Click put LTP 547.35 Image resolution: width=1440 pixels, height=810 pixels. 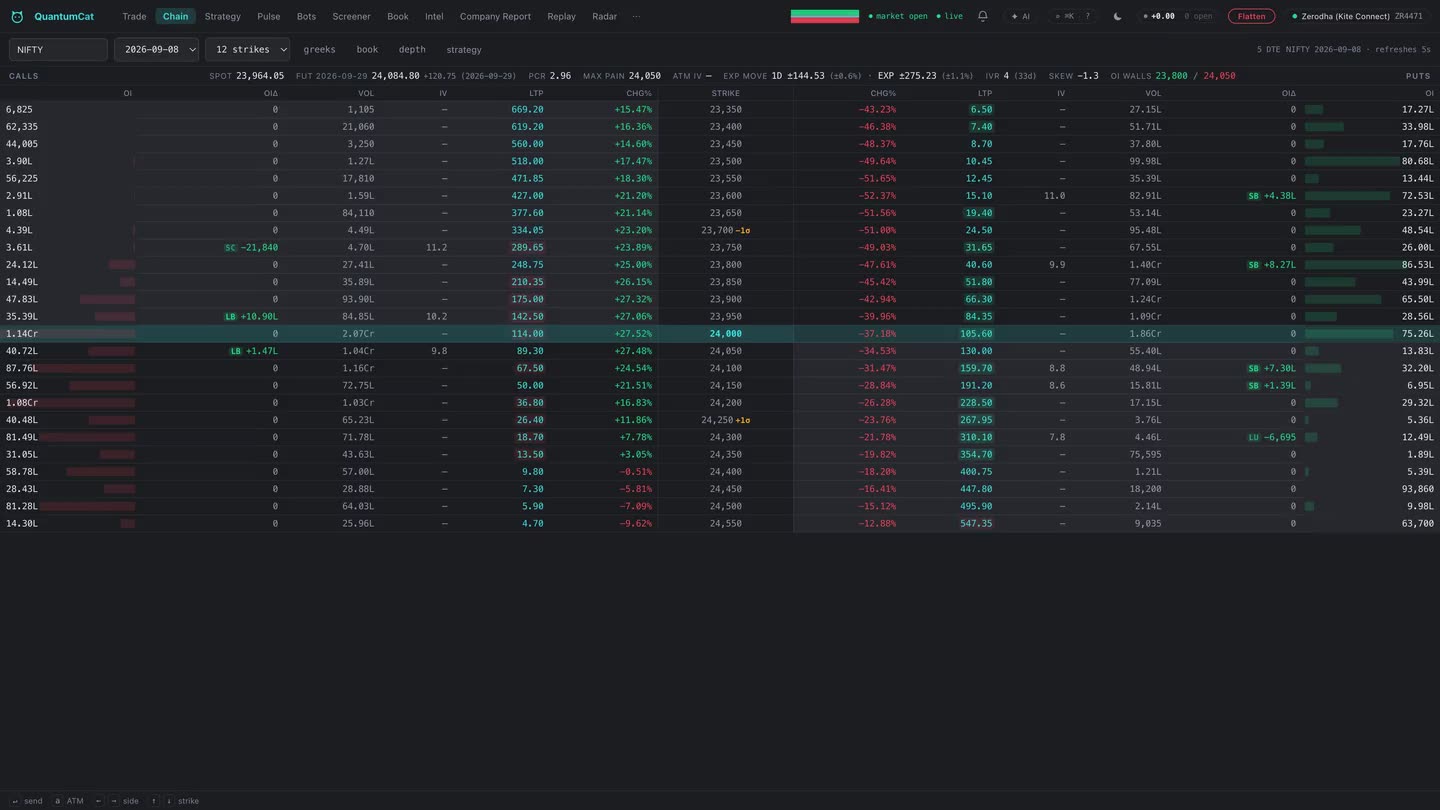coord(976,524)
